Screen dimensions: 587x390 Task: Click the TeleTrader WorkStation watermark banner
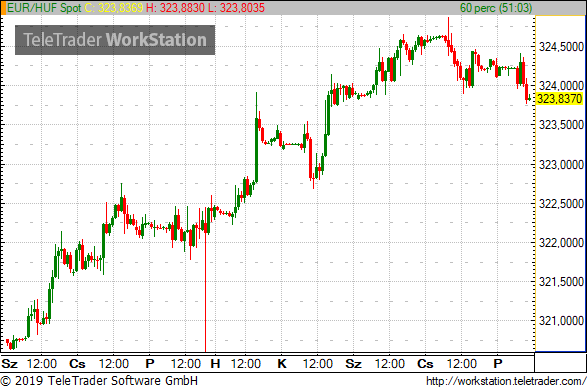(115, 40)
